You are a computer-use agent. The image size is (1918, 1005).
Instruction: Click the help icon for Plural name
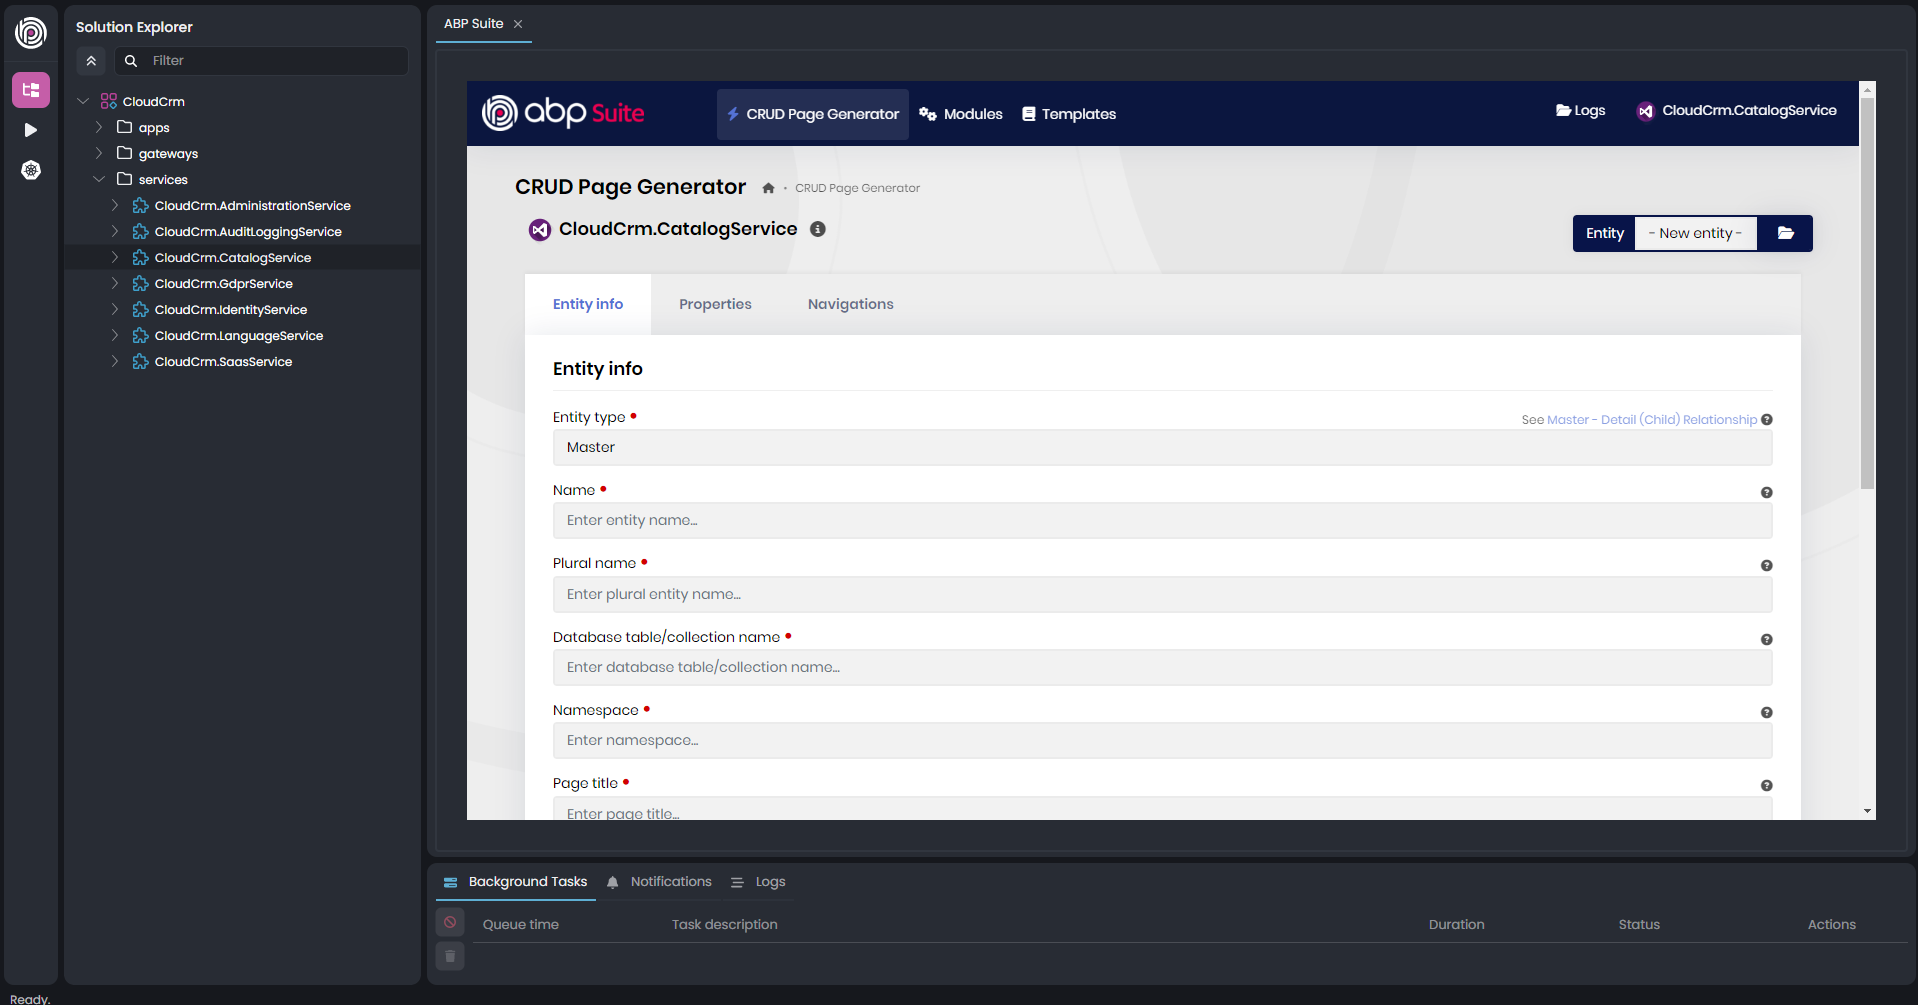point(1766,566)
